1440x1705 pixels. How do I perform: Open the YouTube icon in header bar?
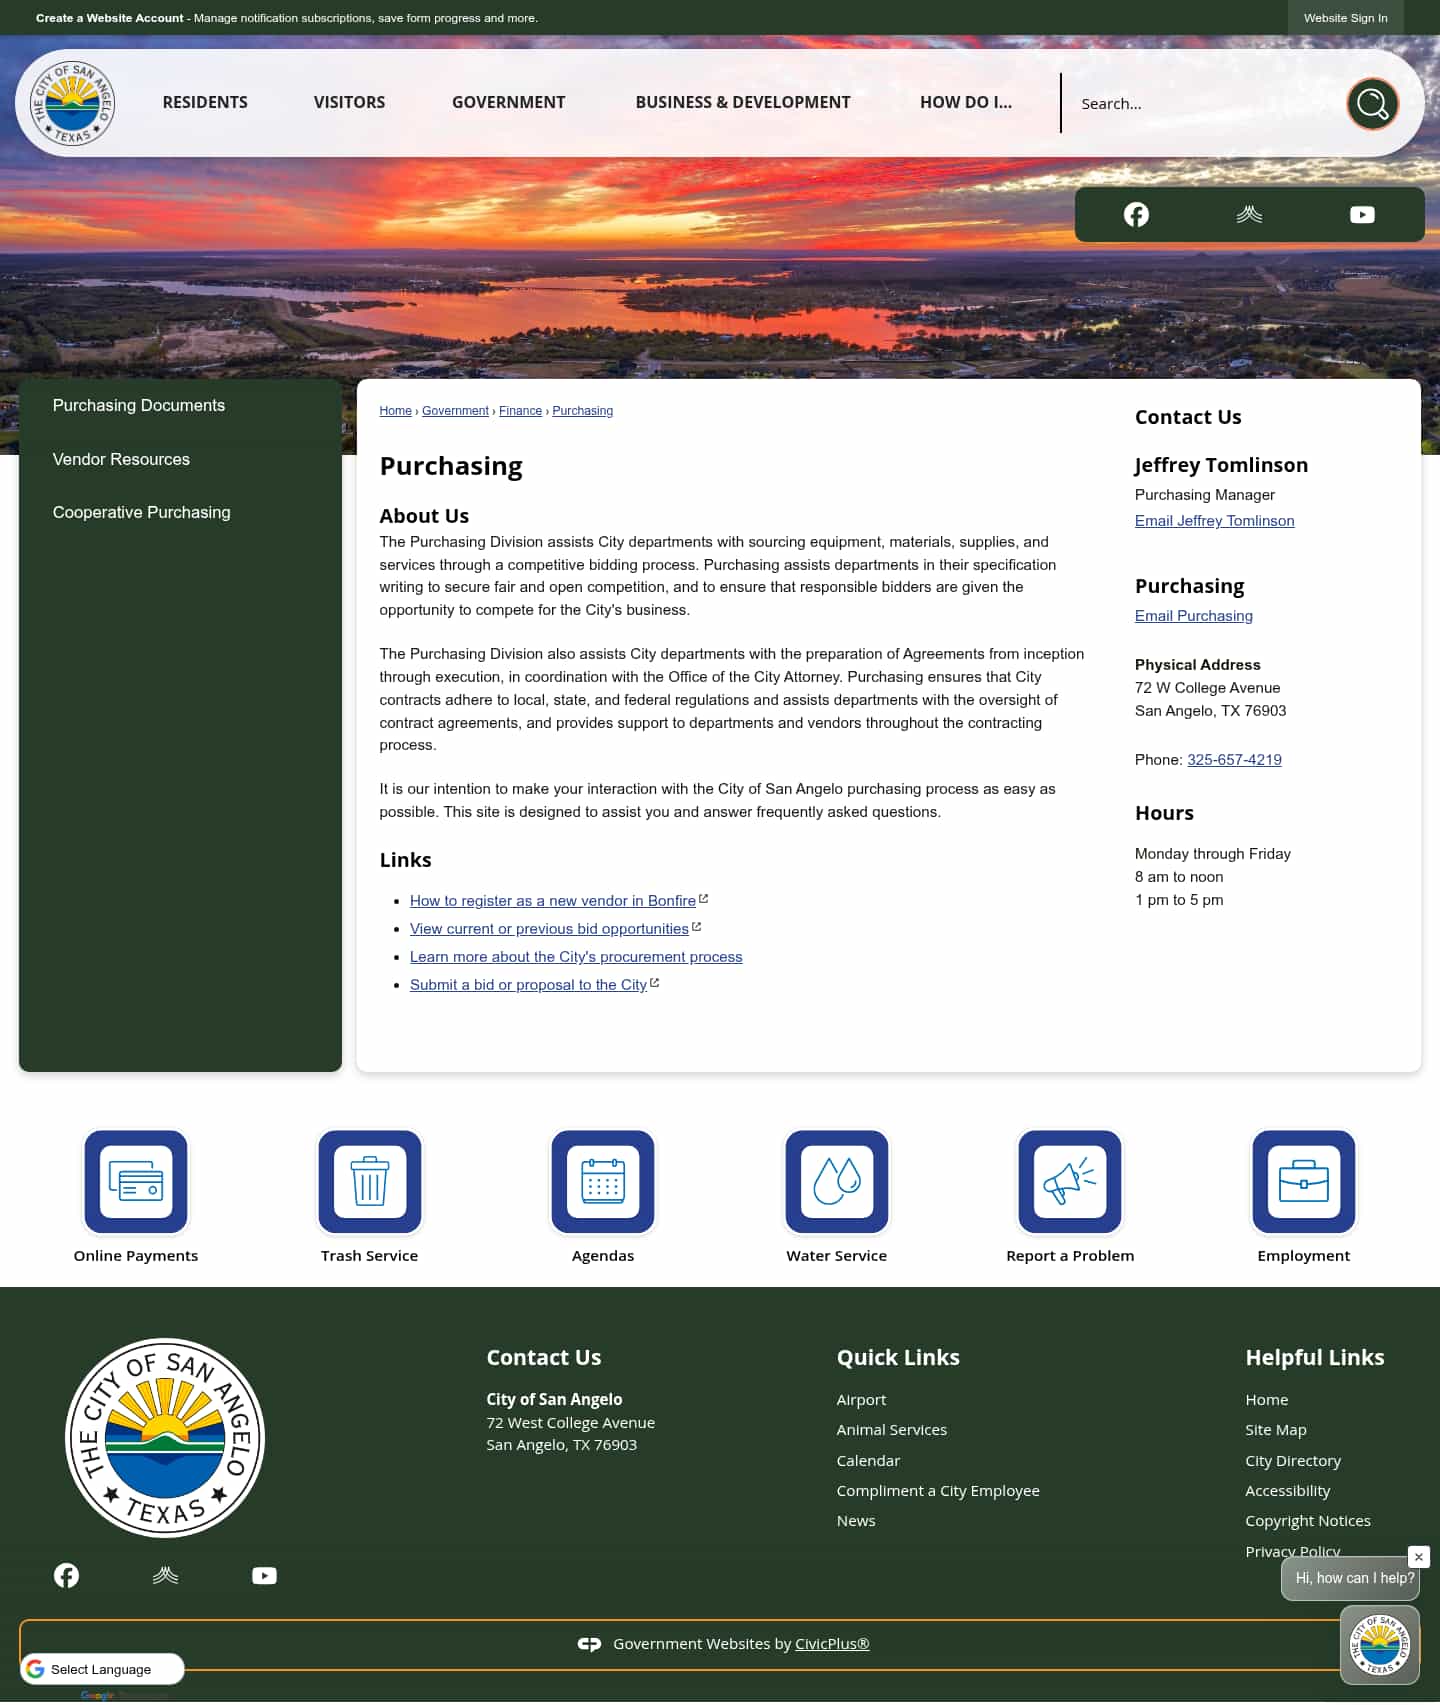pyautogui.click(x=1362, y=214)
